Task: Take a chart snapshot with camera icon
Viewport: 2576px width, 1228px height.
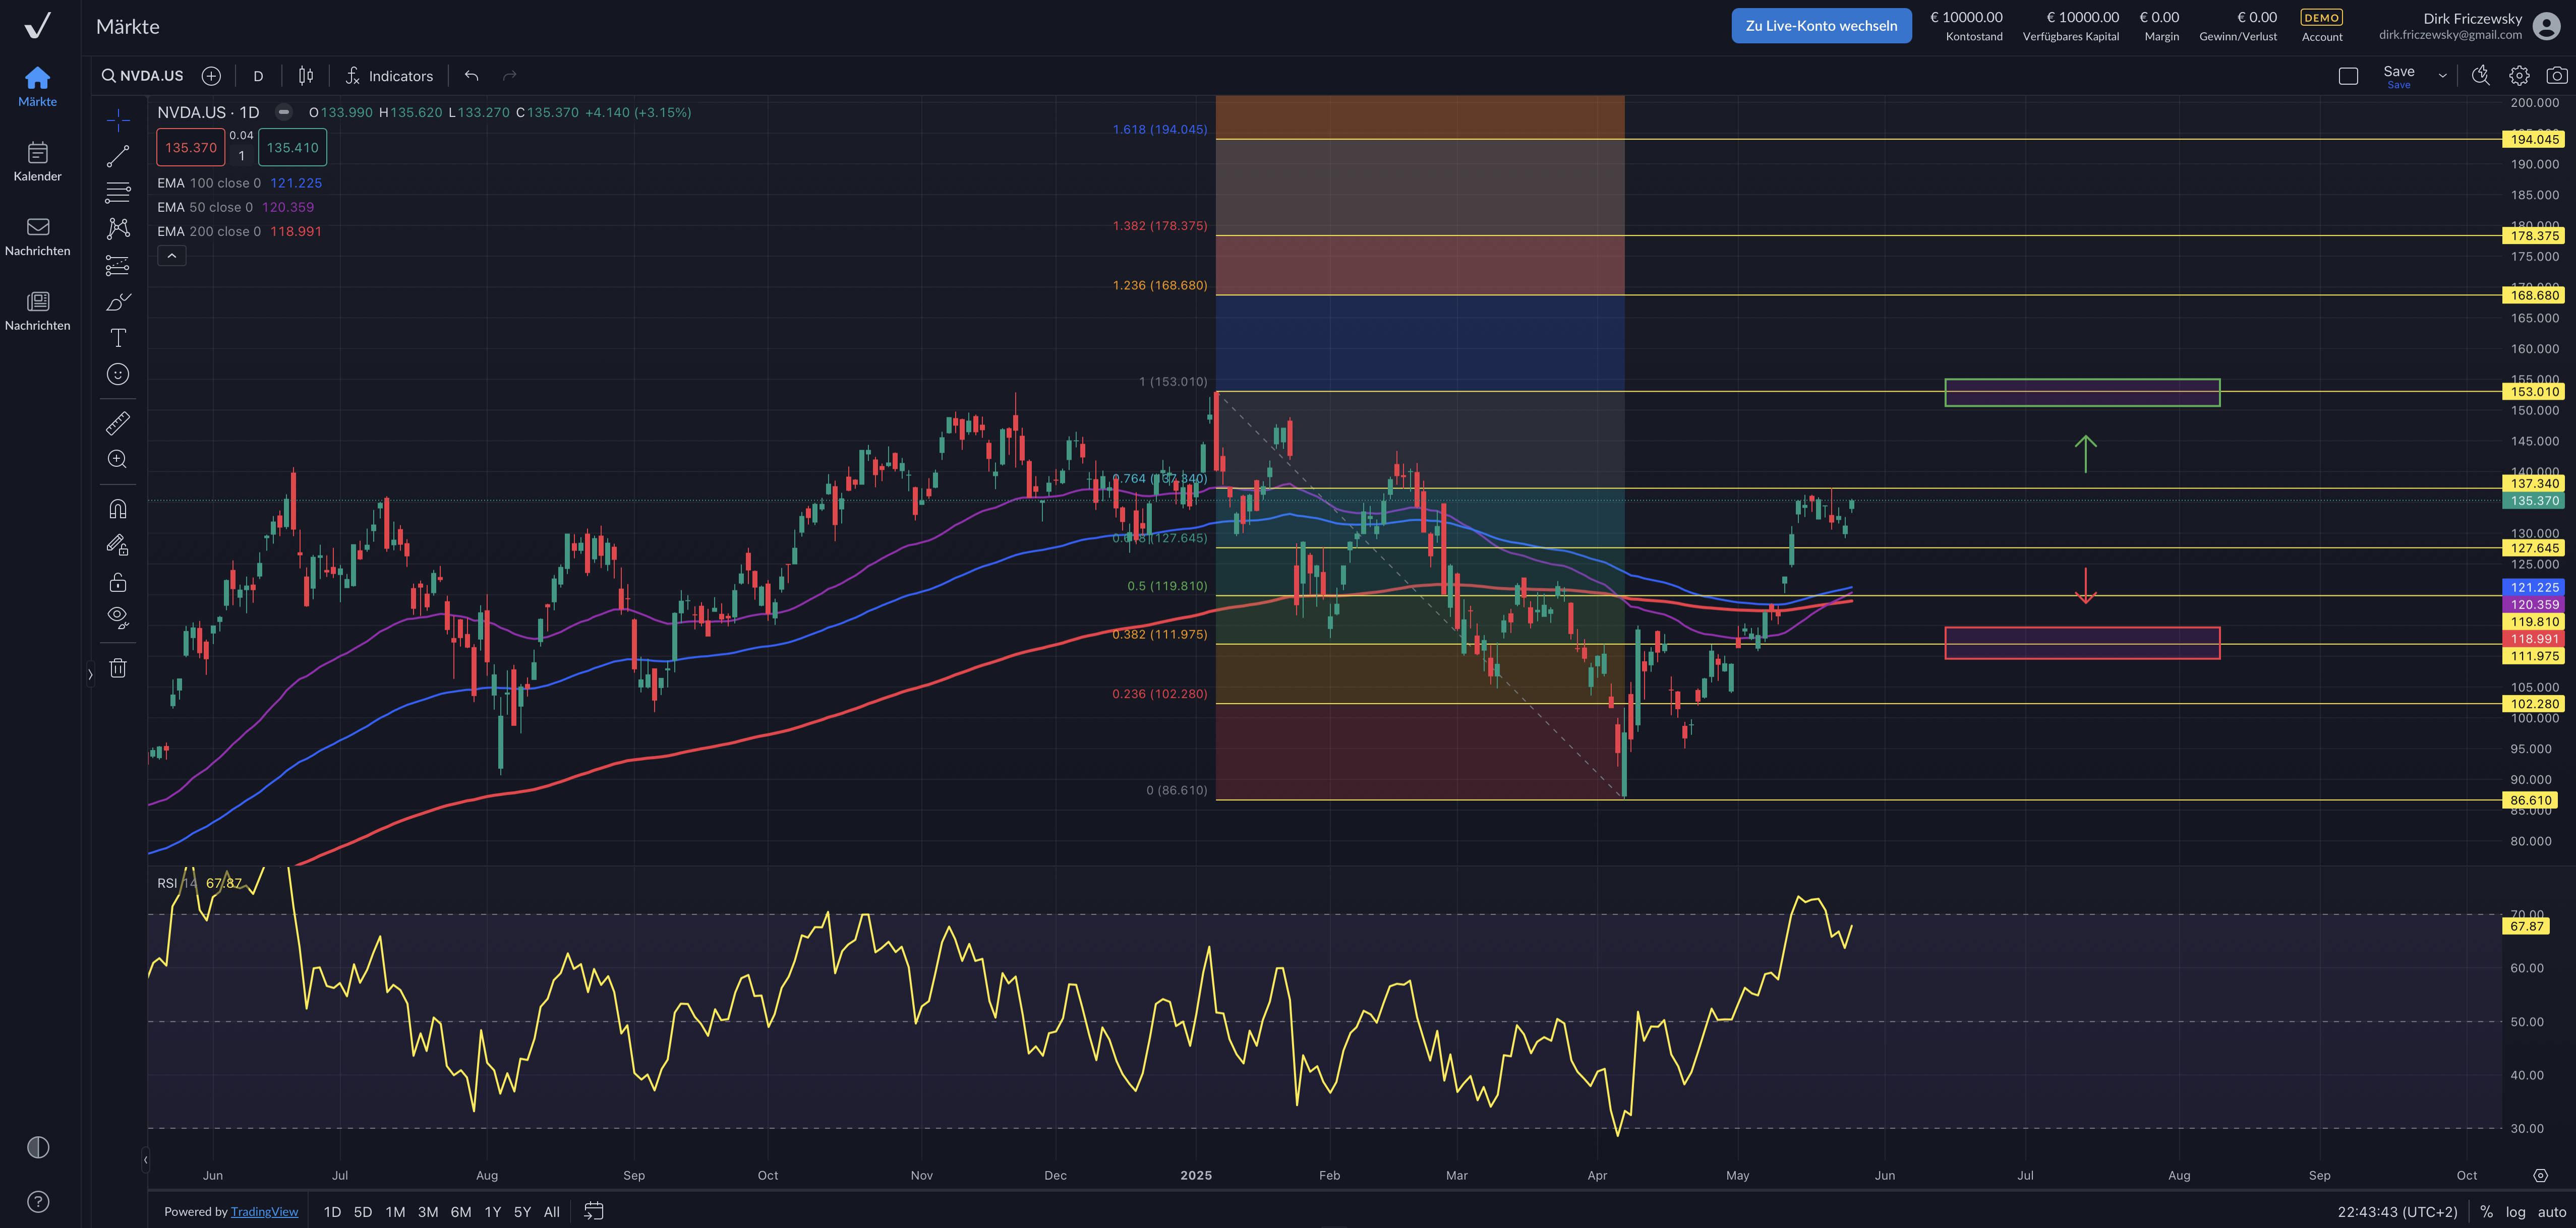Action: [x=2556, y=76]
